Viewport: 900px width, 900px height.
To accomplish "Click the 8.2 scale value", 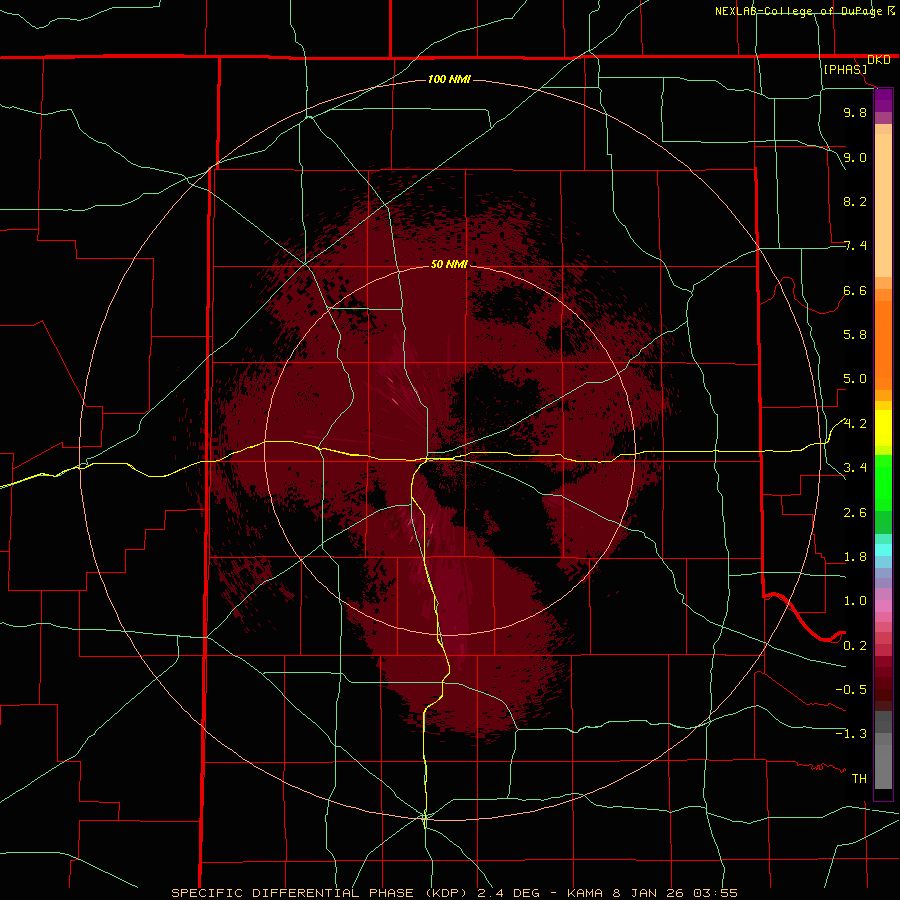I will (855, 201).
